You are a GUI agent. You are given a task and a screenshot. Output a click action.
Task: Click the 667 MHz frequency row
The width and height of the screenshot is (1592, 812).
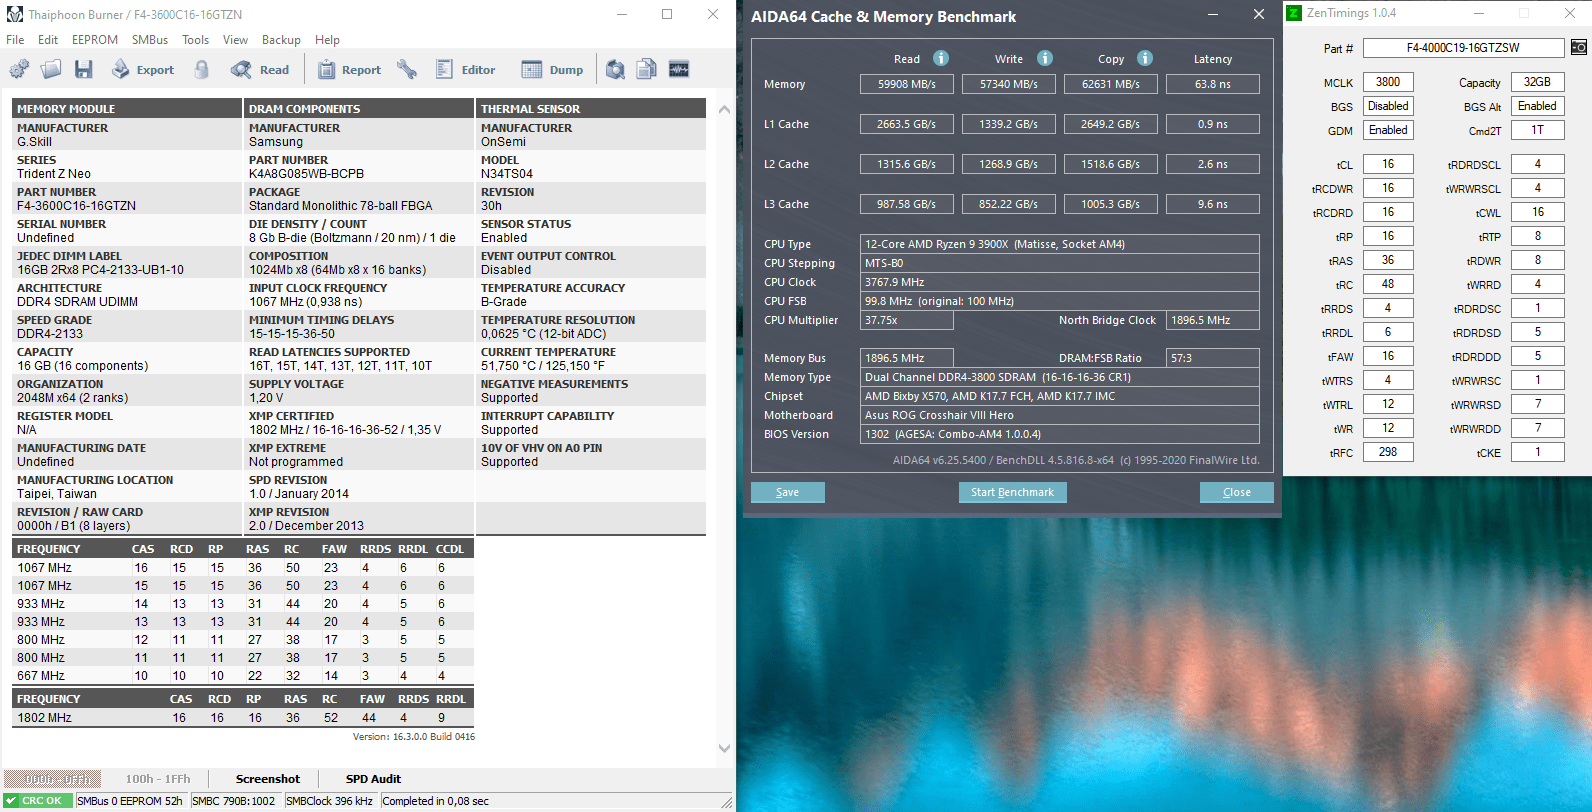tap(243, 676)
